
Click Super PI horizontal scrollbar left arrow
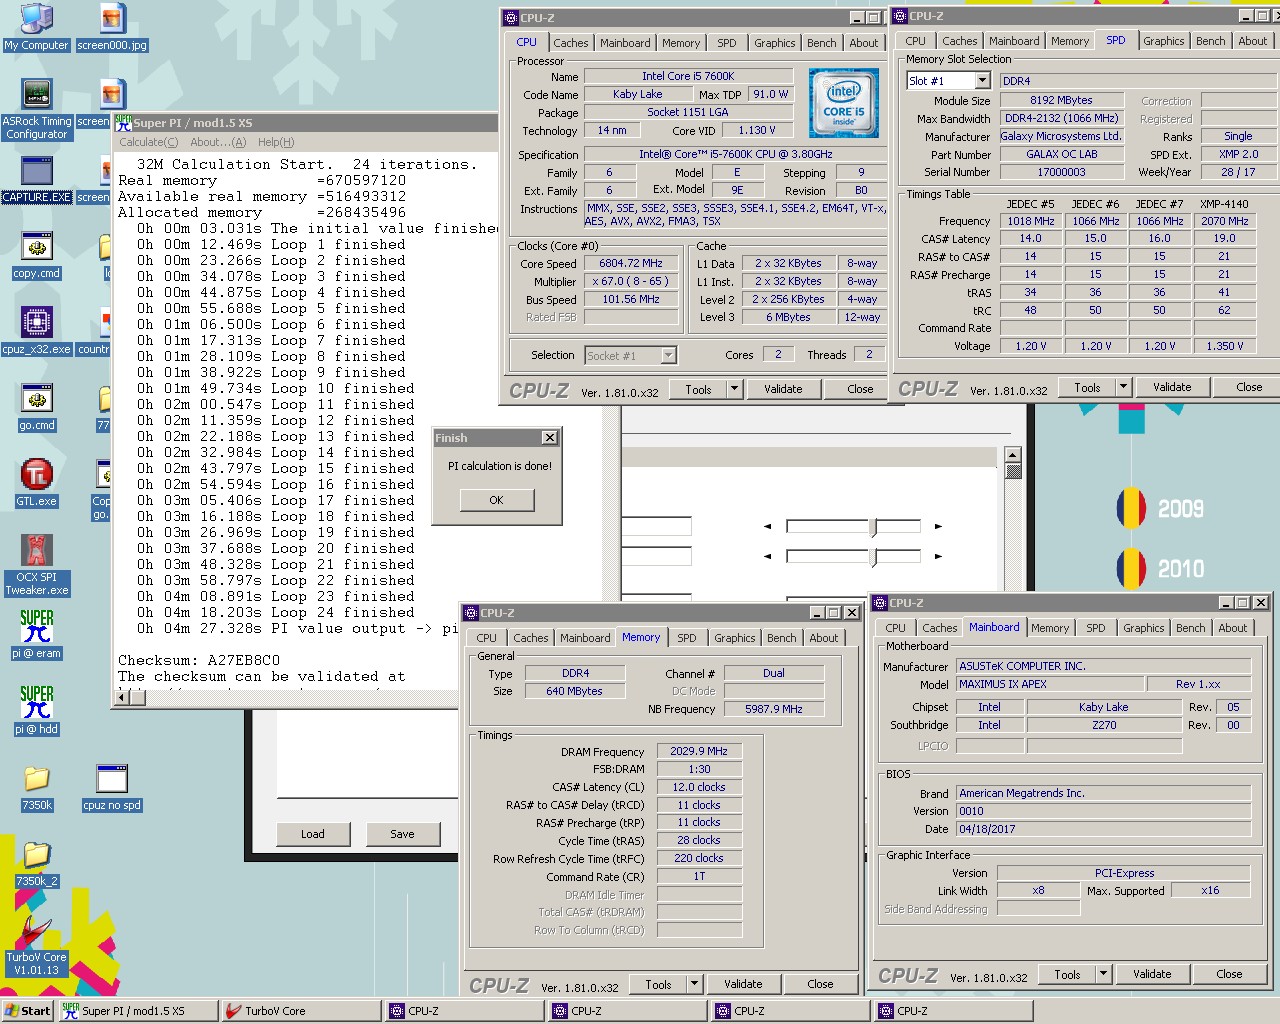[124, 697]
